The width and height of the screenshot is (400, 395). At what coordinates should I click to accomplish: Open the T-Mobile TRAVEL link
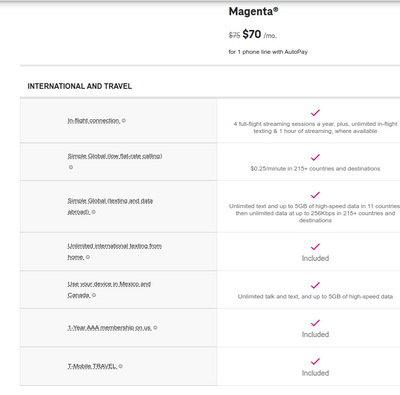pos(92,366)
